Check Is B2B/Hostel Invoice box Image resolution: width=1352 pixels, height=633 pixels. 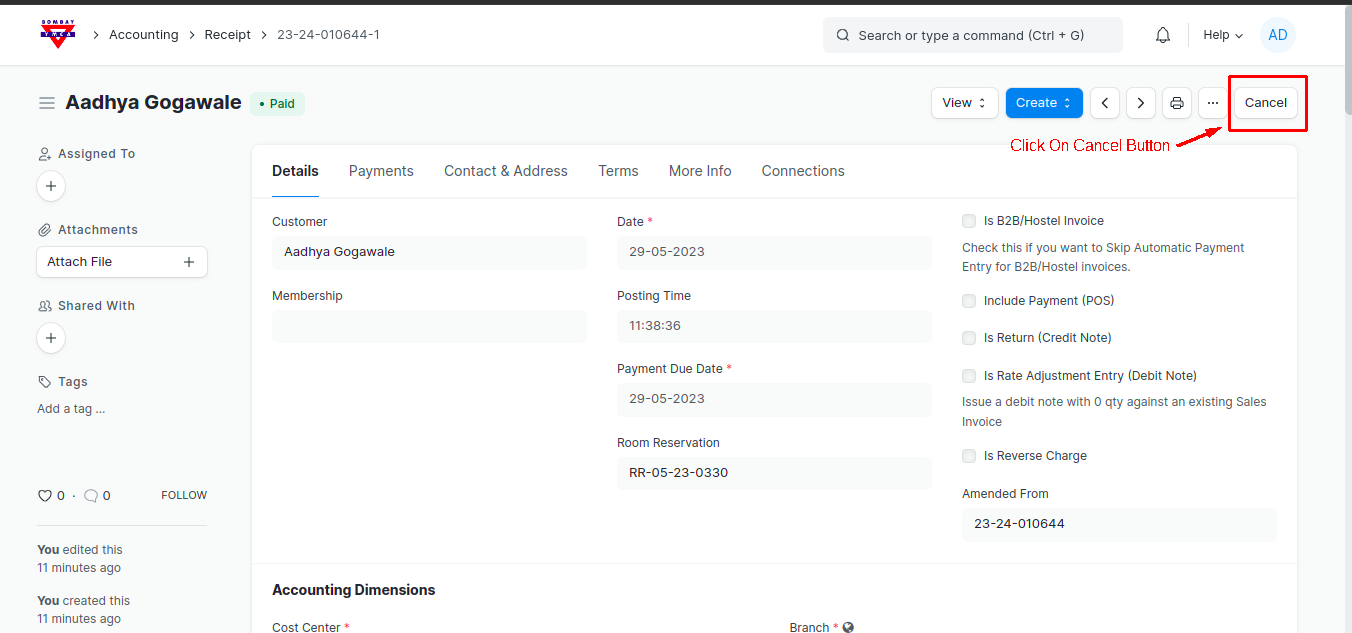click(x=969, y=221)
